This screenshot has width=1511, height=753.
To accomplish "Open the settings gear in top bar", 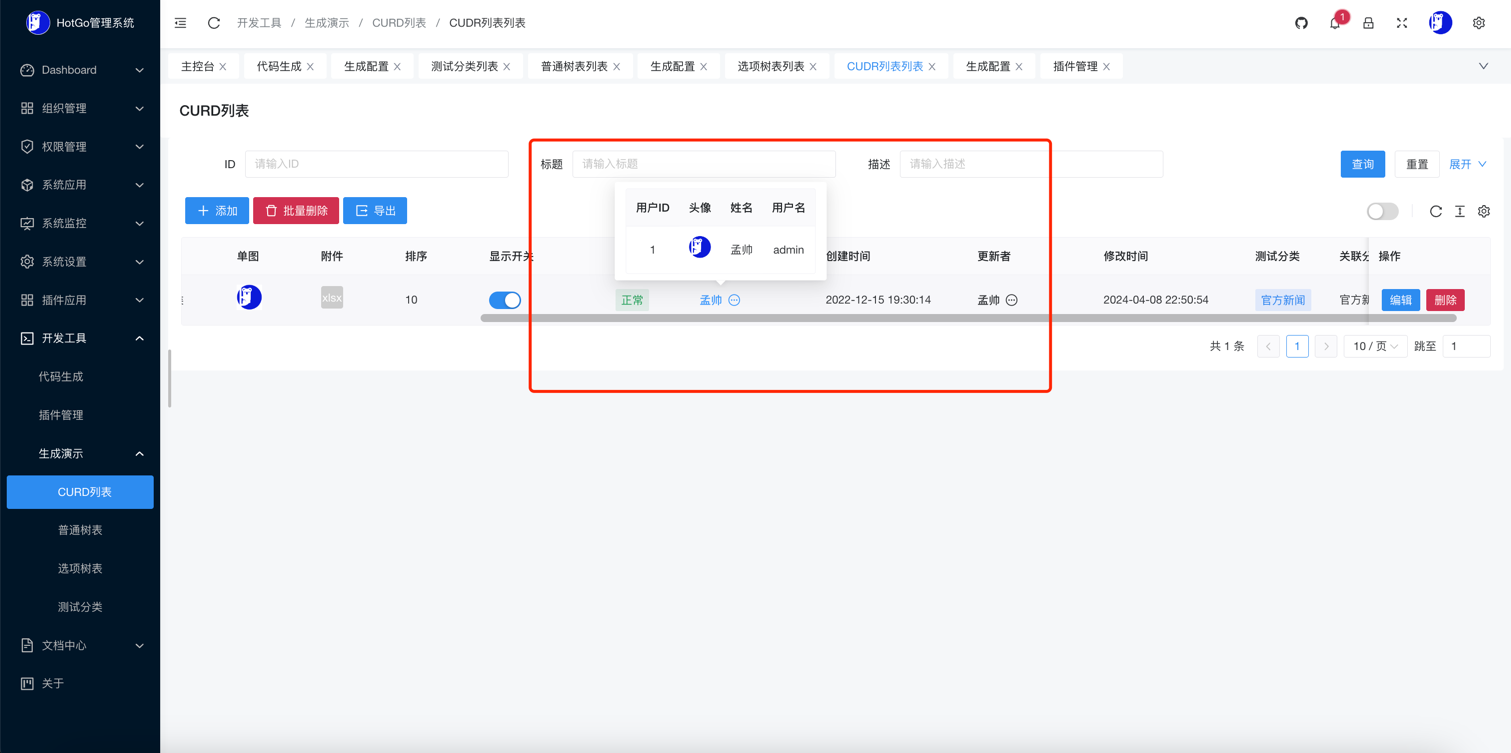I will pos(1479,23).
